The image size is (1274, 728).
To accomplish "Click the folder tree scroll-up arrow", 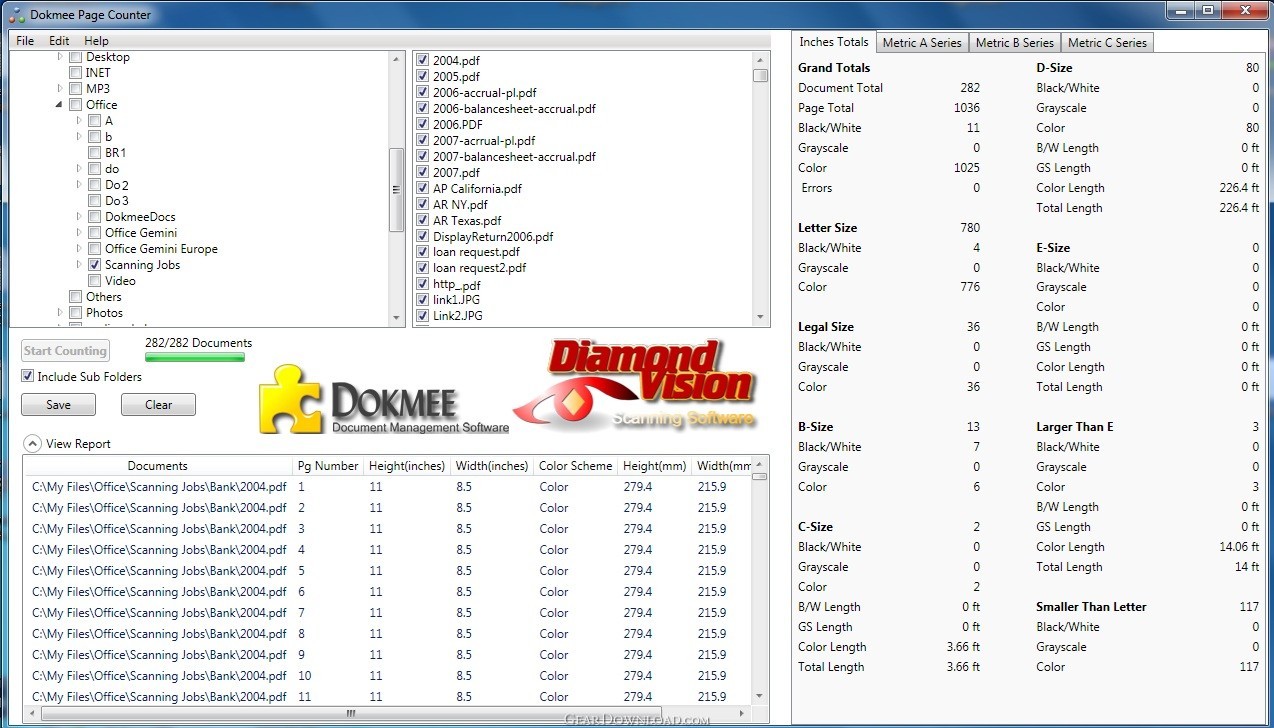I will pos(396,58).
